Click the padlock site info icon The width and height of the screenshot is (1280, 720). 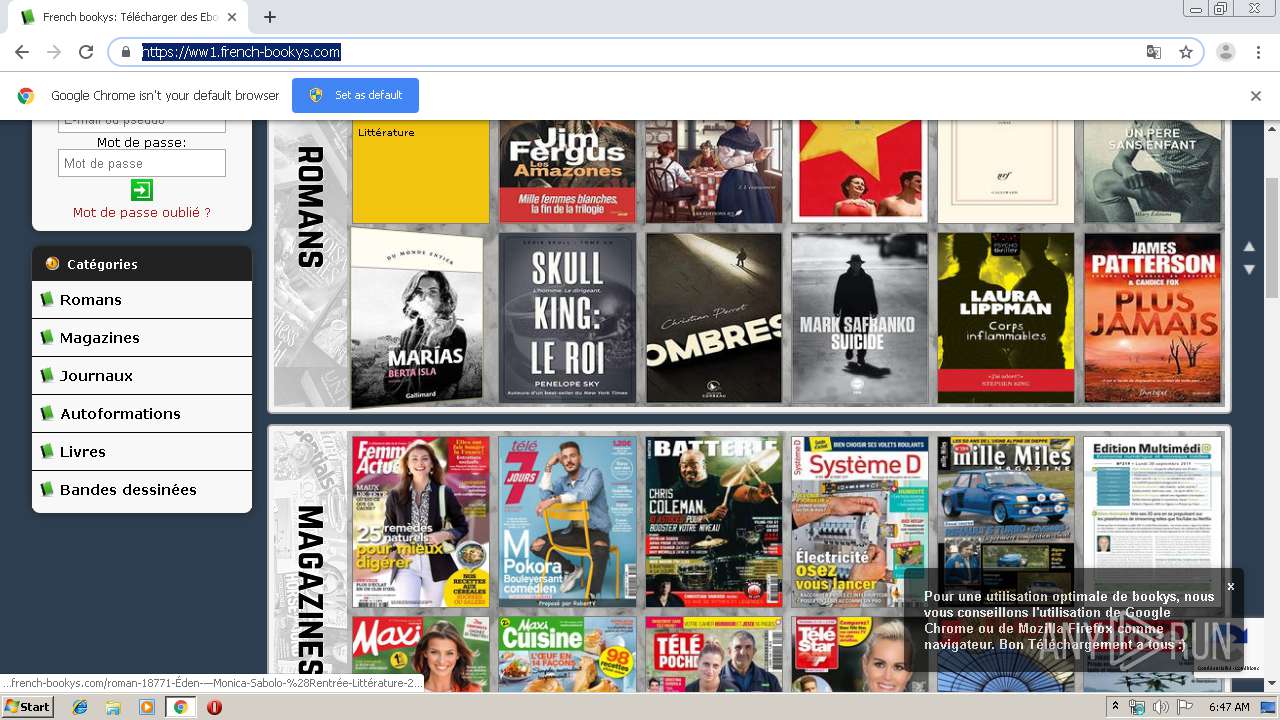126,52
